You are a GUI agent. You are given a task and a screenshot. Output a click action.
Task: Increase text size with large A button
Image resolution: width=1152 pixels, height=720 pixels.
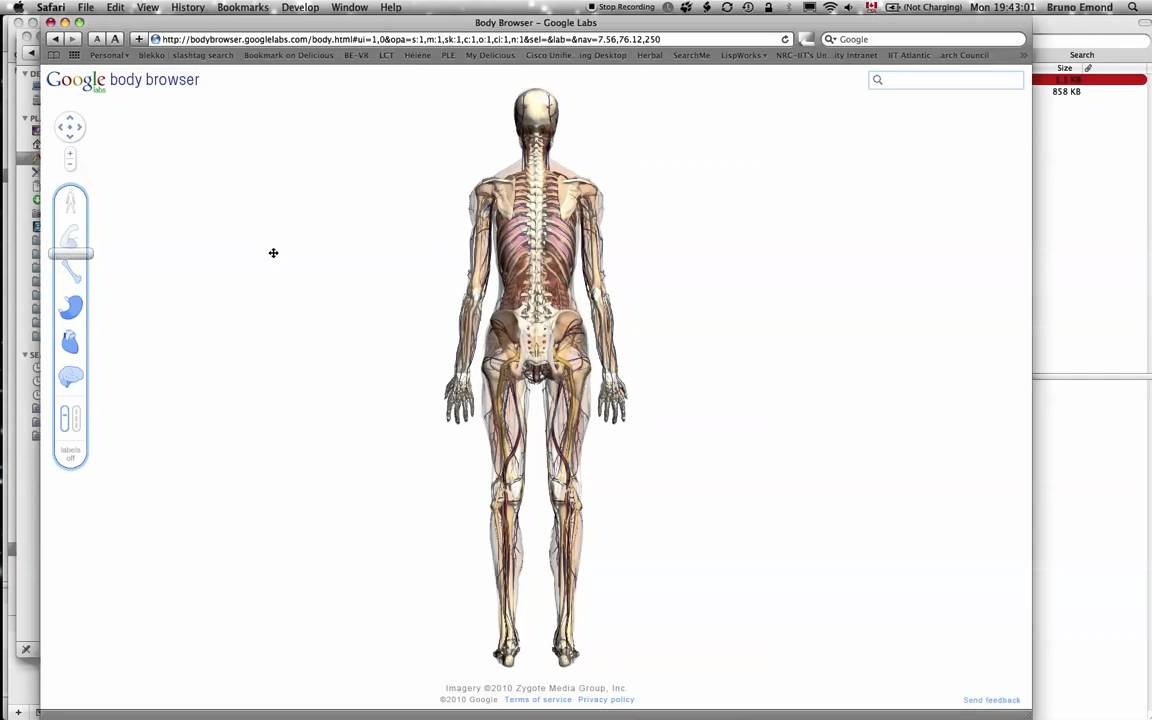point(115,39)
